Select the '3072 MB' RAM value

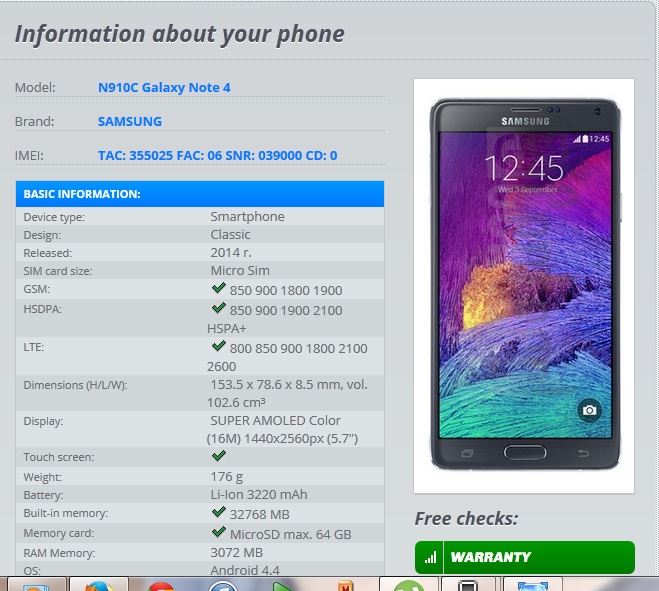(x=237, y=553)
